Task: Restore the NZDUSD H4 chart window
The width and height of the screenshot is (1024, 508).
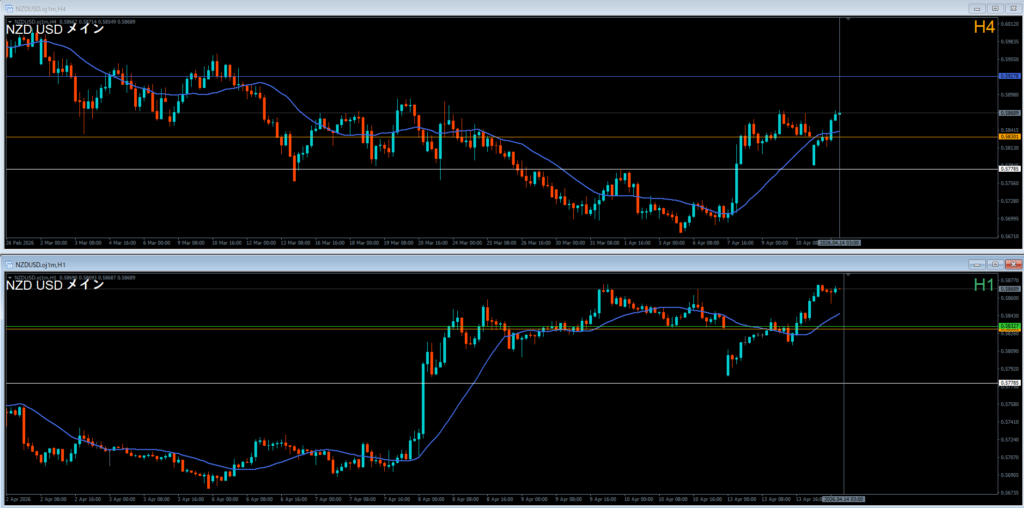Action: point(995,8)
